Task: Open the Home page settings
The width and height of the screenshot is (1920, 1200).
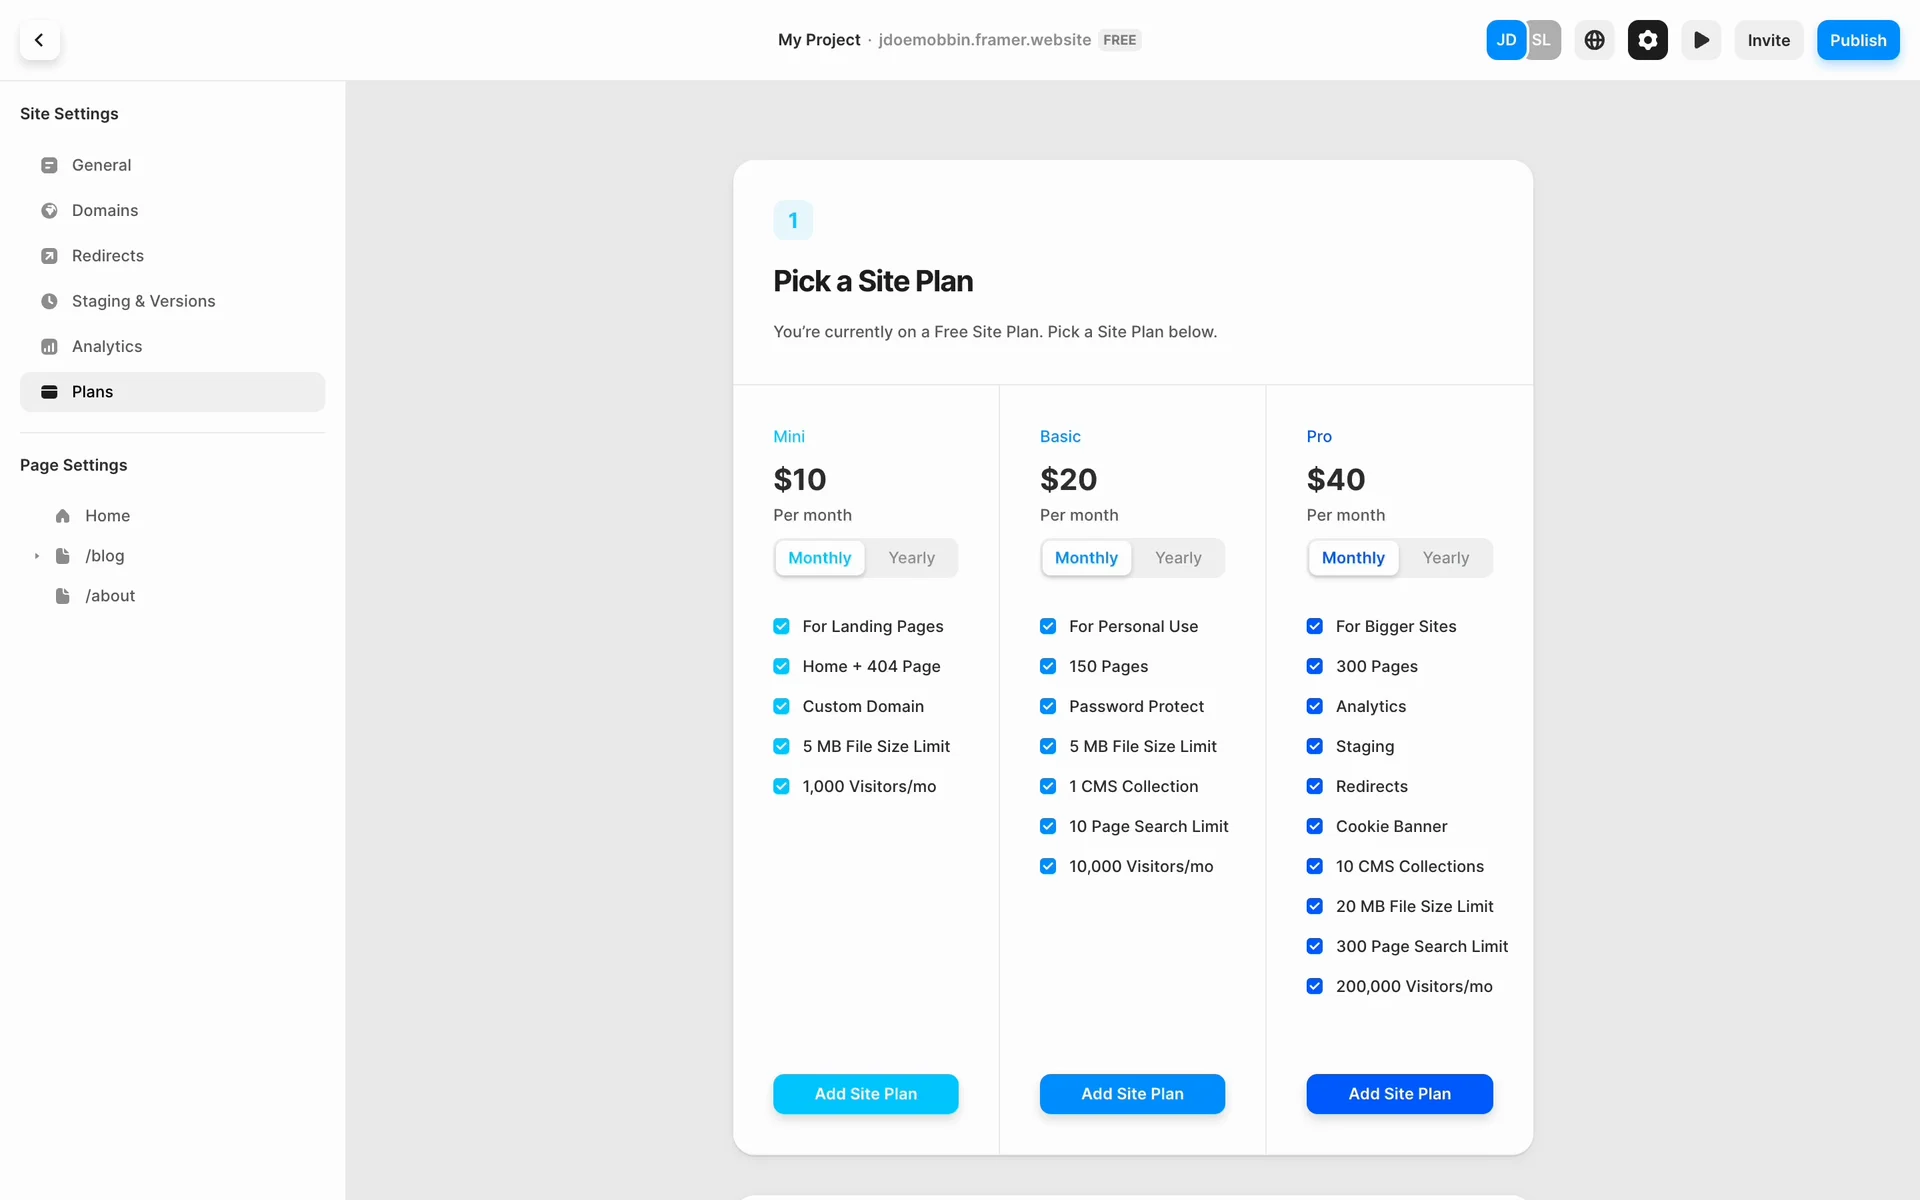Action: click(107, 516)
